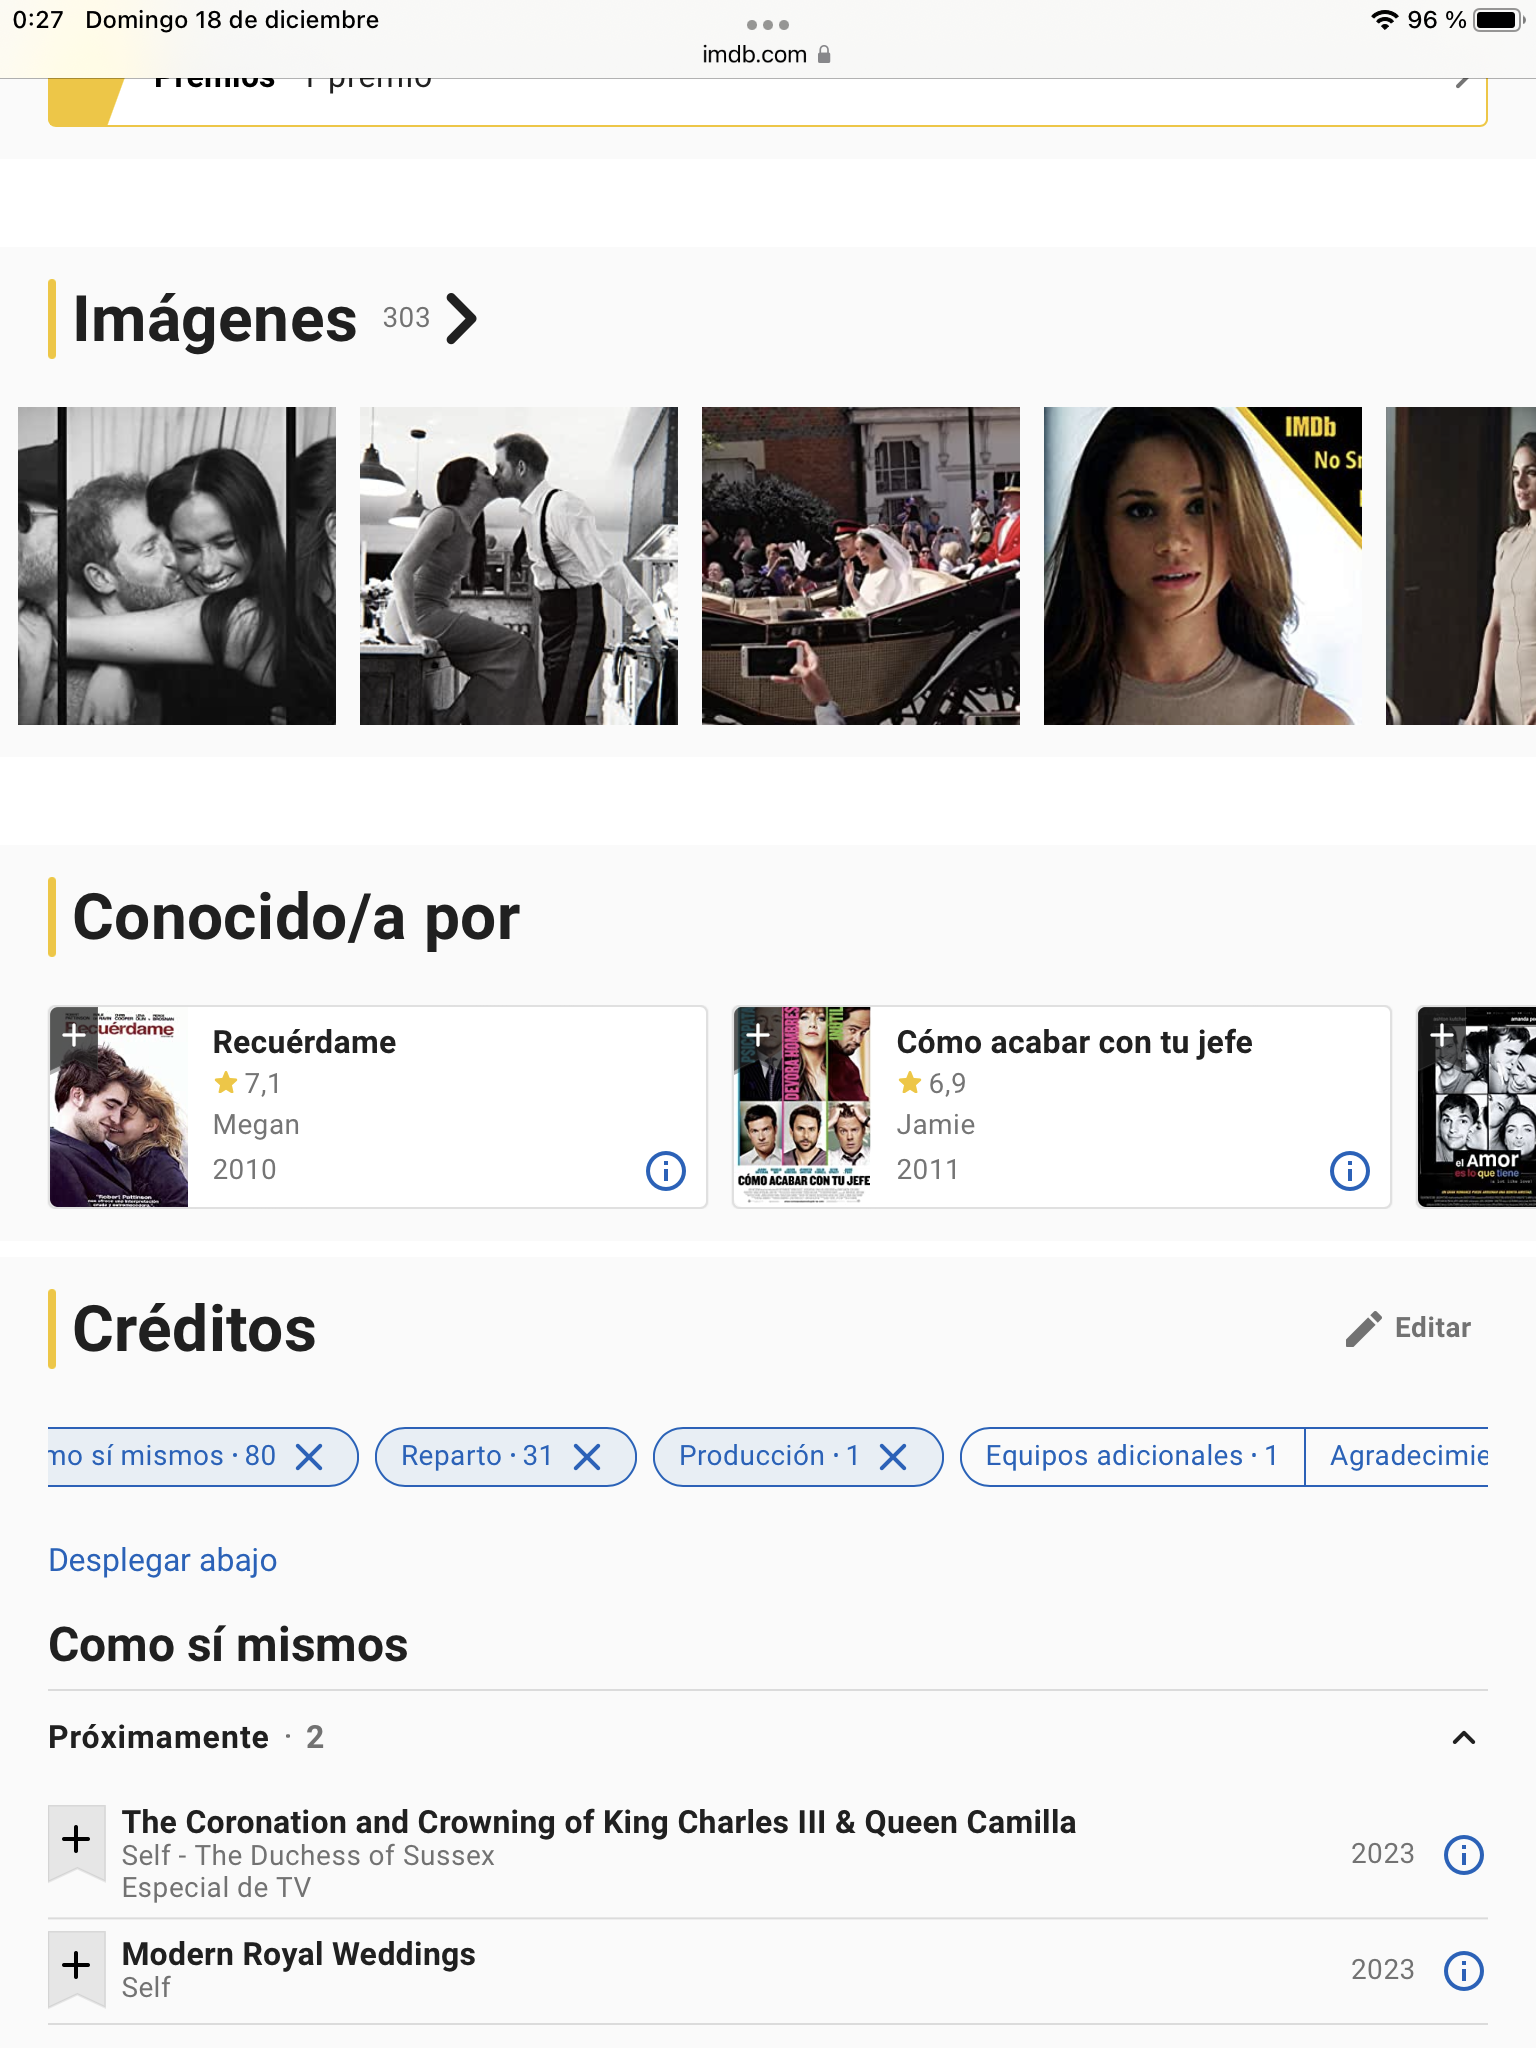Open the IMDb No Small Parts image
The image size is (1536, 2048).
tap(1203, 566)
